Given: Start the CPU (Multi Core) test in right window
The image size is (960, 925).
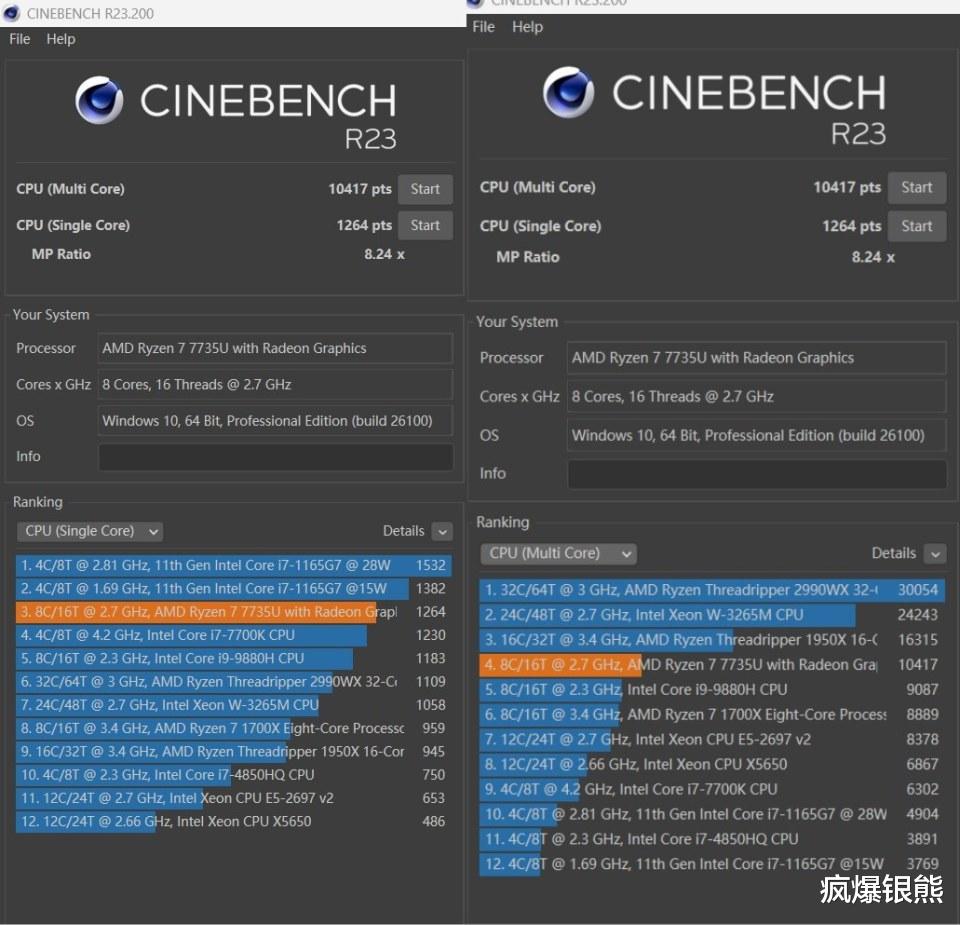Looking at the screenshot, I should 917,188.
